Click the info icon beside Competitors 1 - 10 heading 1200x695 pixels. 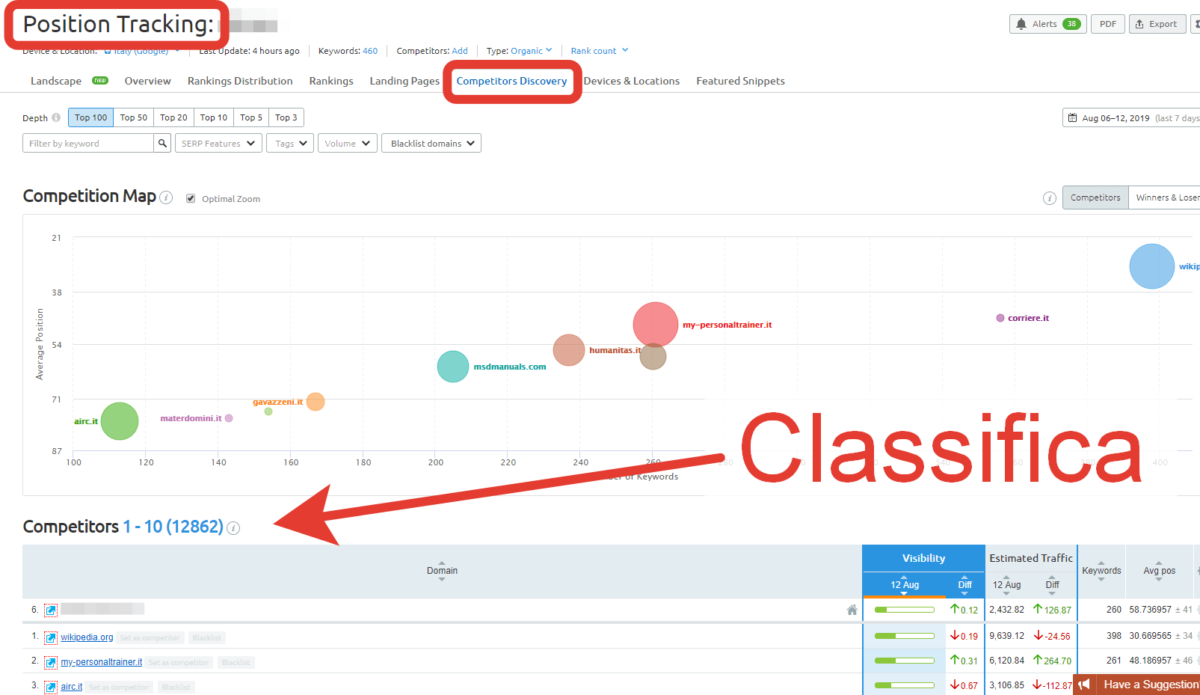point(233,528)
